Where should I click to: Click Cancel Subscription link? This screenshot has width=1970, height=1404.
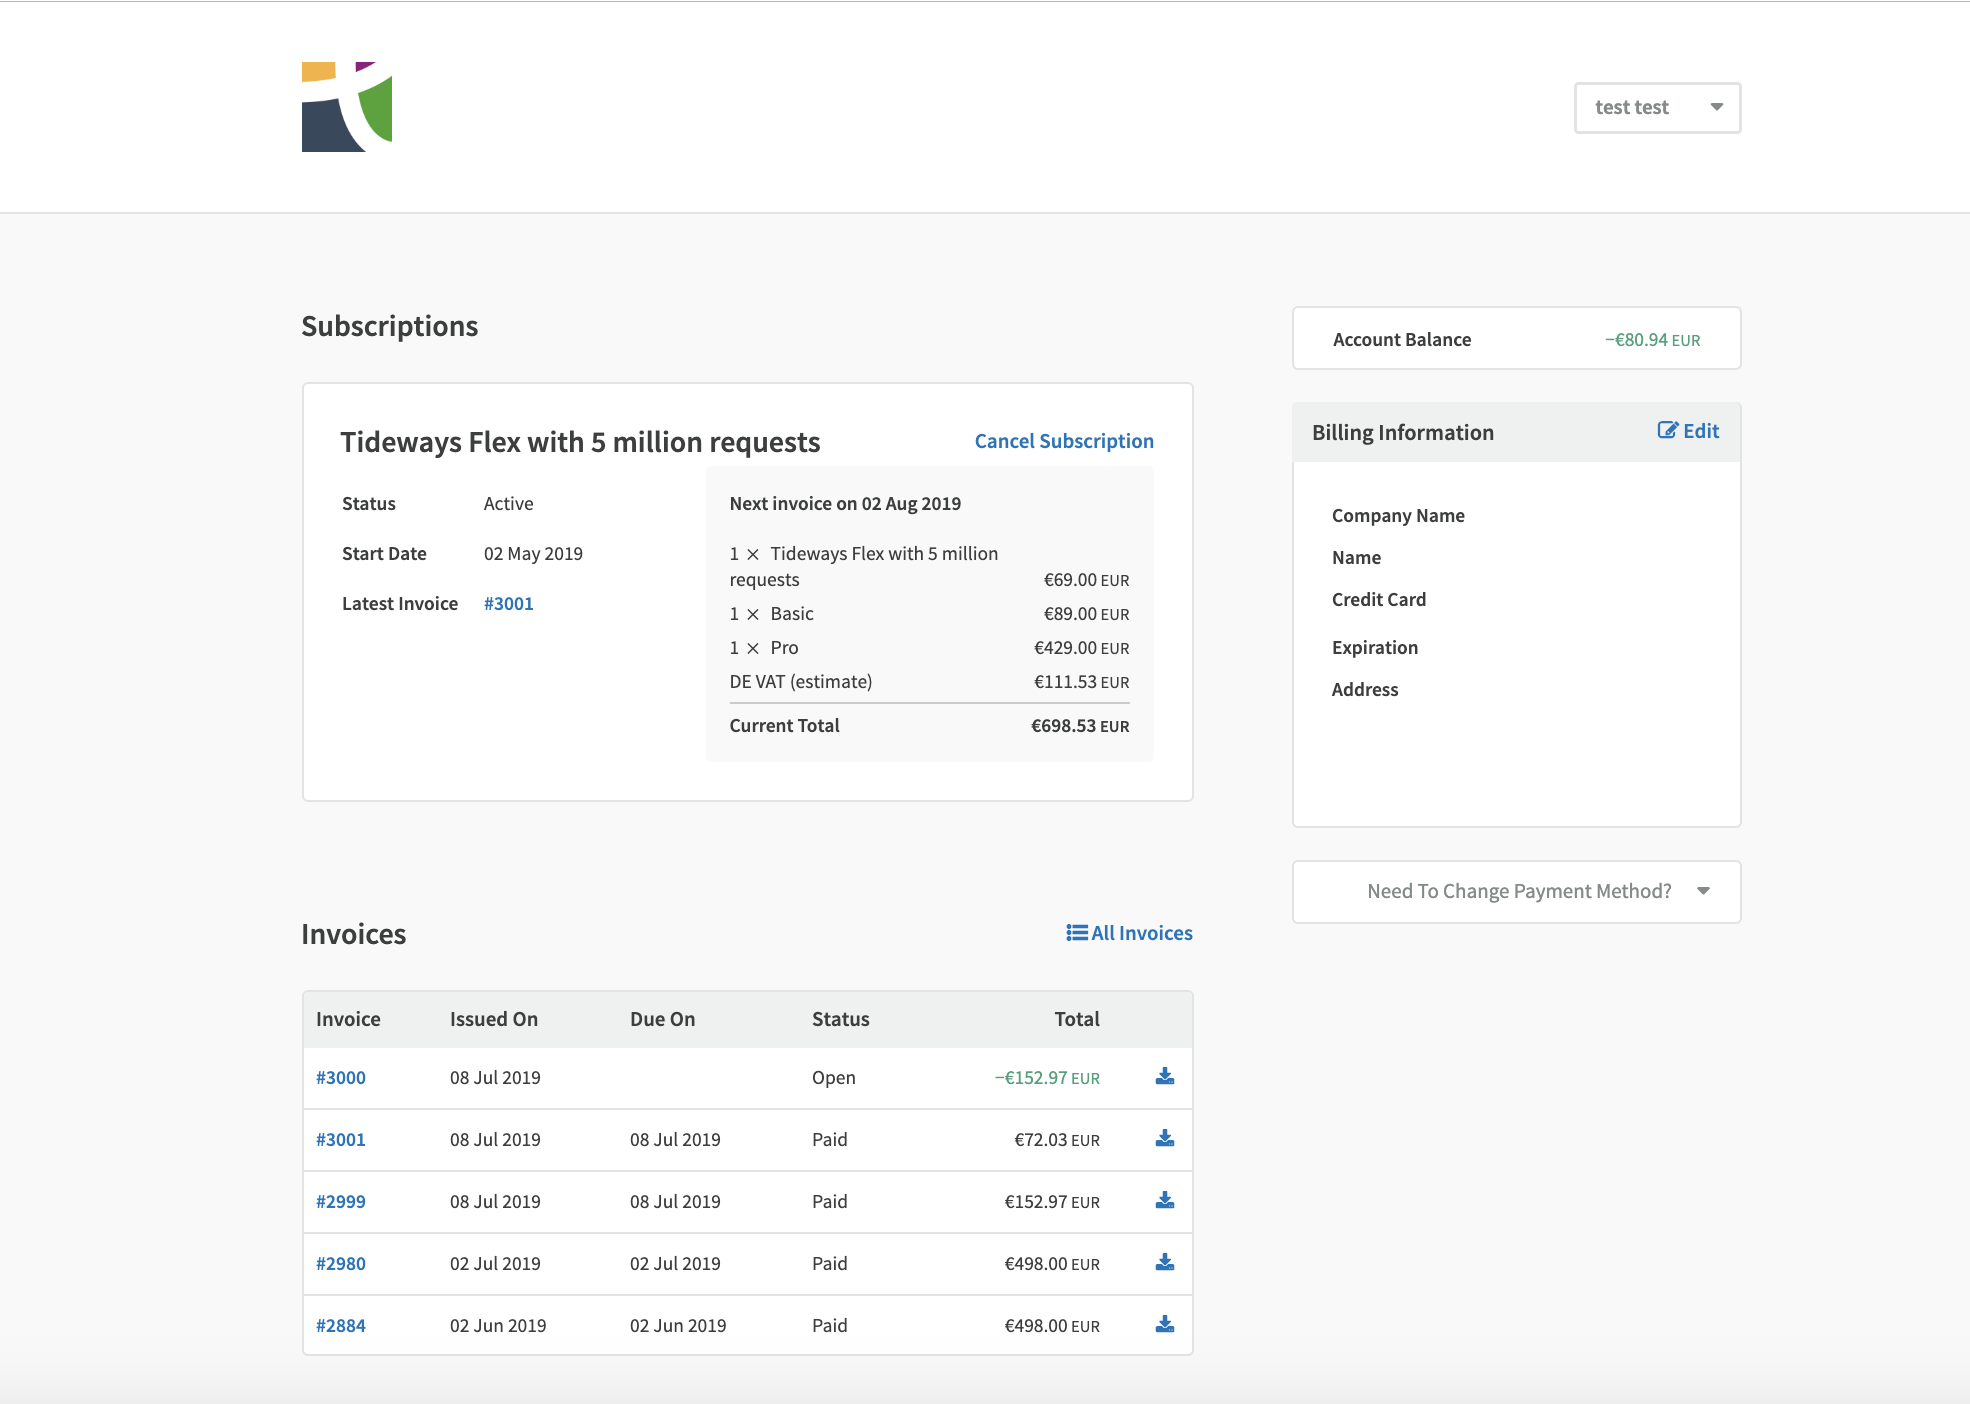tap(1064, 441)
